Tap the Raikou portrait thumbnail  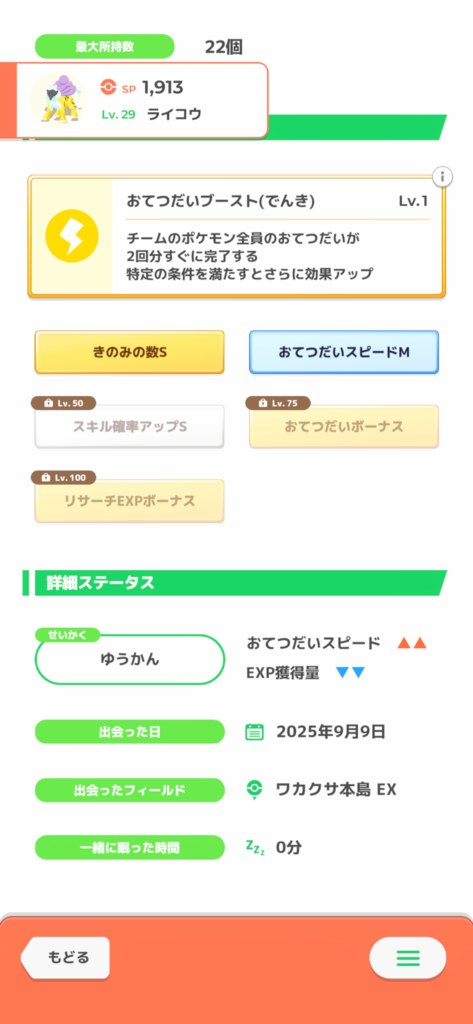click(x=59, y=100)
